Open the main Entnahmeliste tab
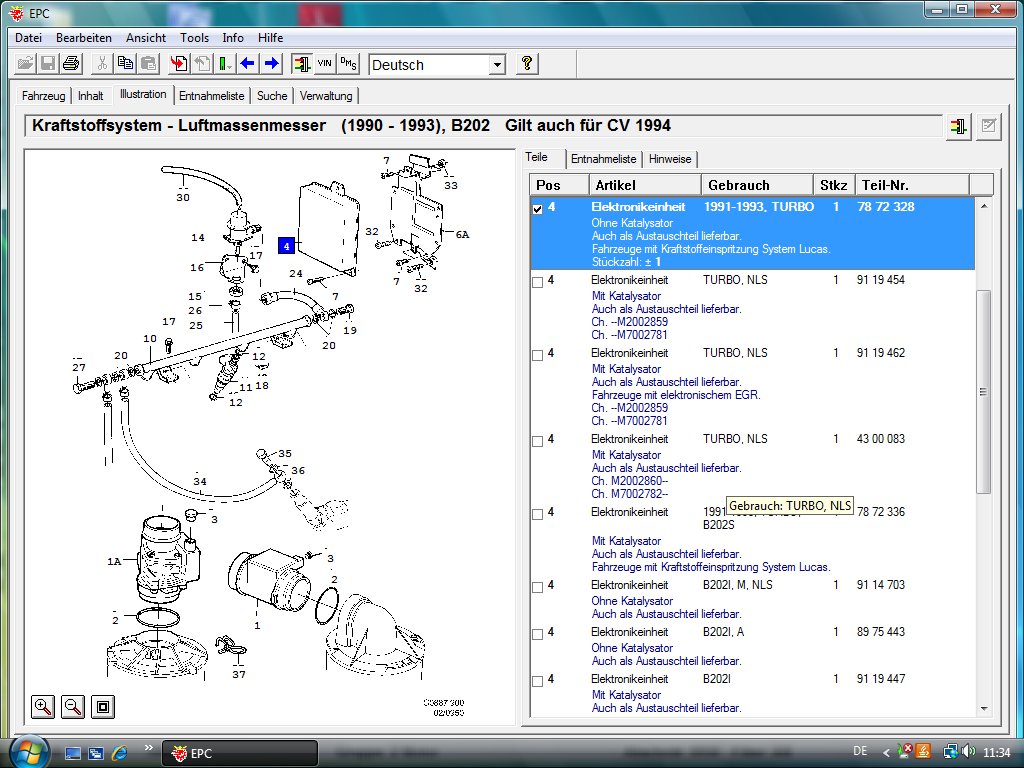This screenshot has width=1024, height=768. 212,96
